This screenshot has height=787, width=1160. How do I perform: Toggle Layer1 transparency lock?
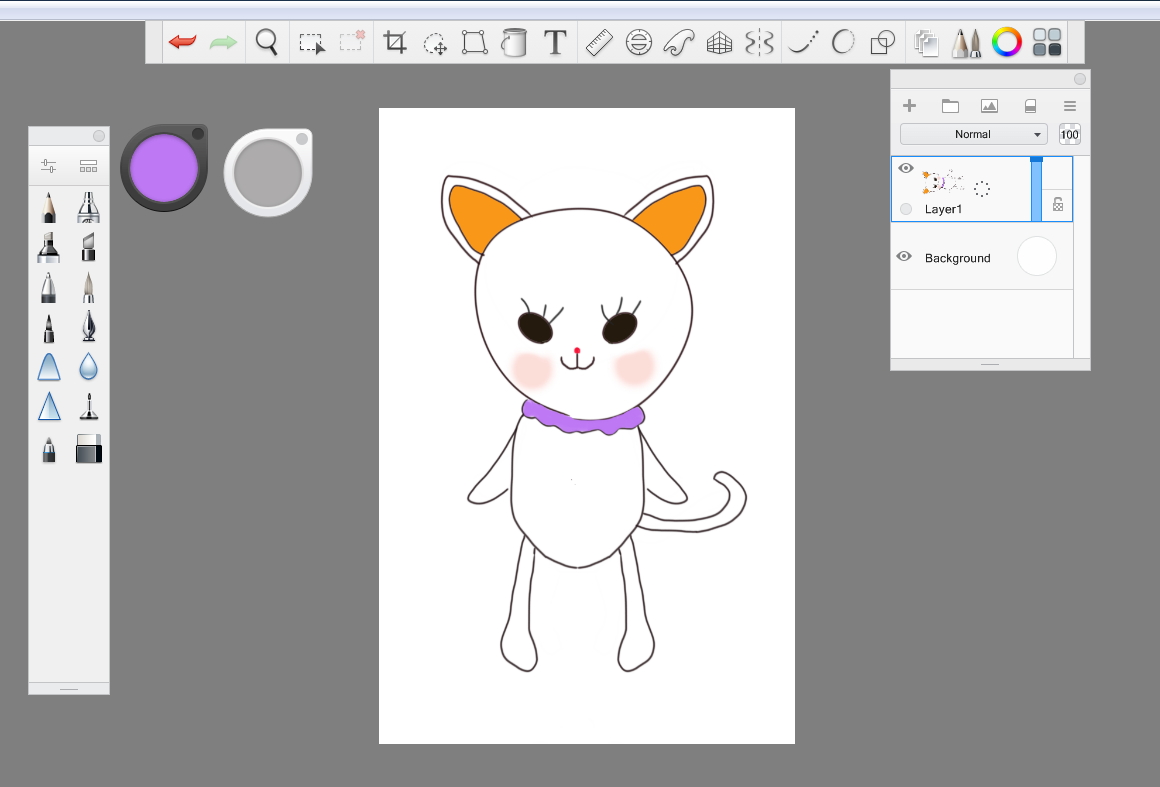tap(1058, 204)
